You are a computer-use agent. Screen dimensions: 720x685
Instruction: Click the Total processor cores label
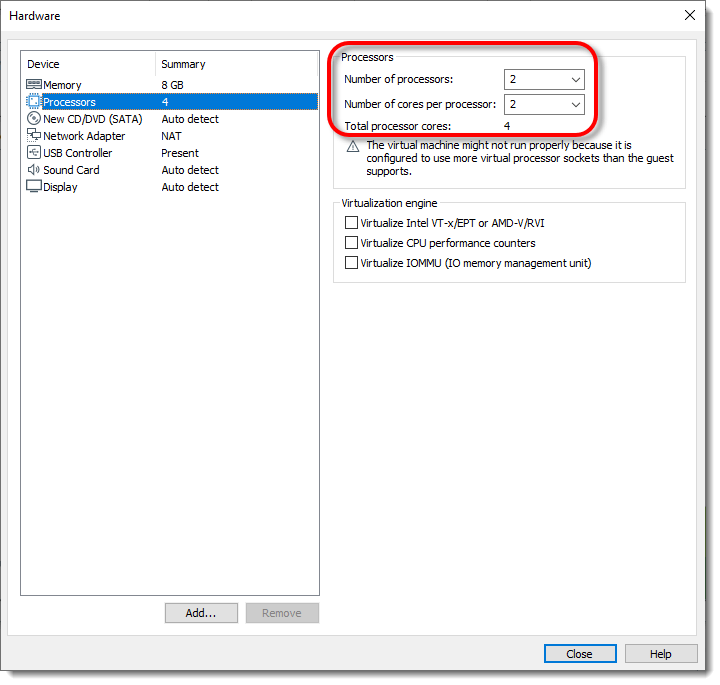click(398, 126)
